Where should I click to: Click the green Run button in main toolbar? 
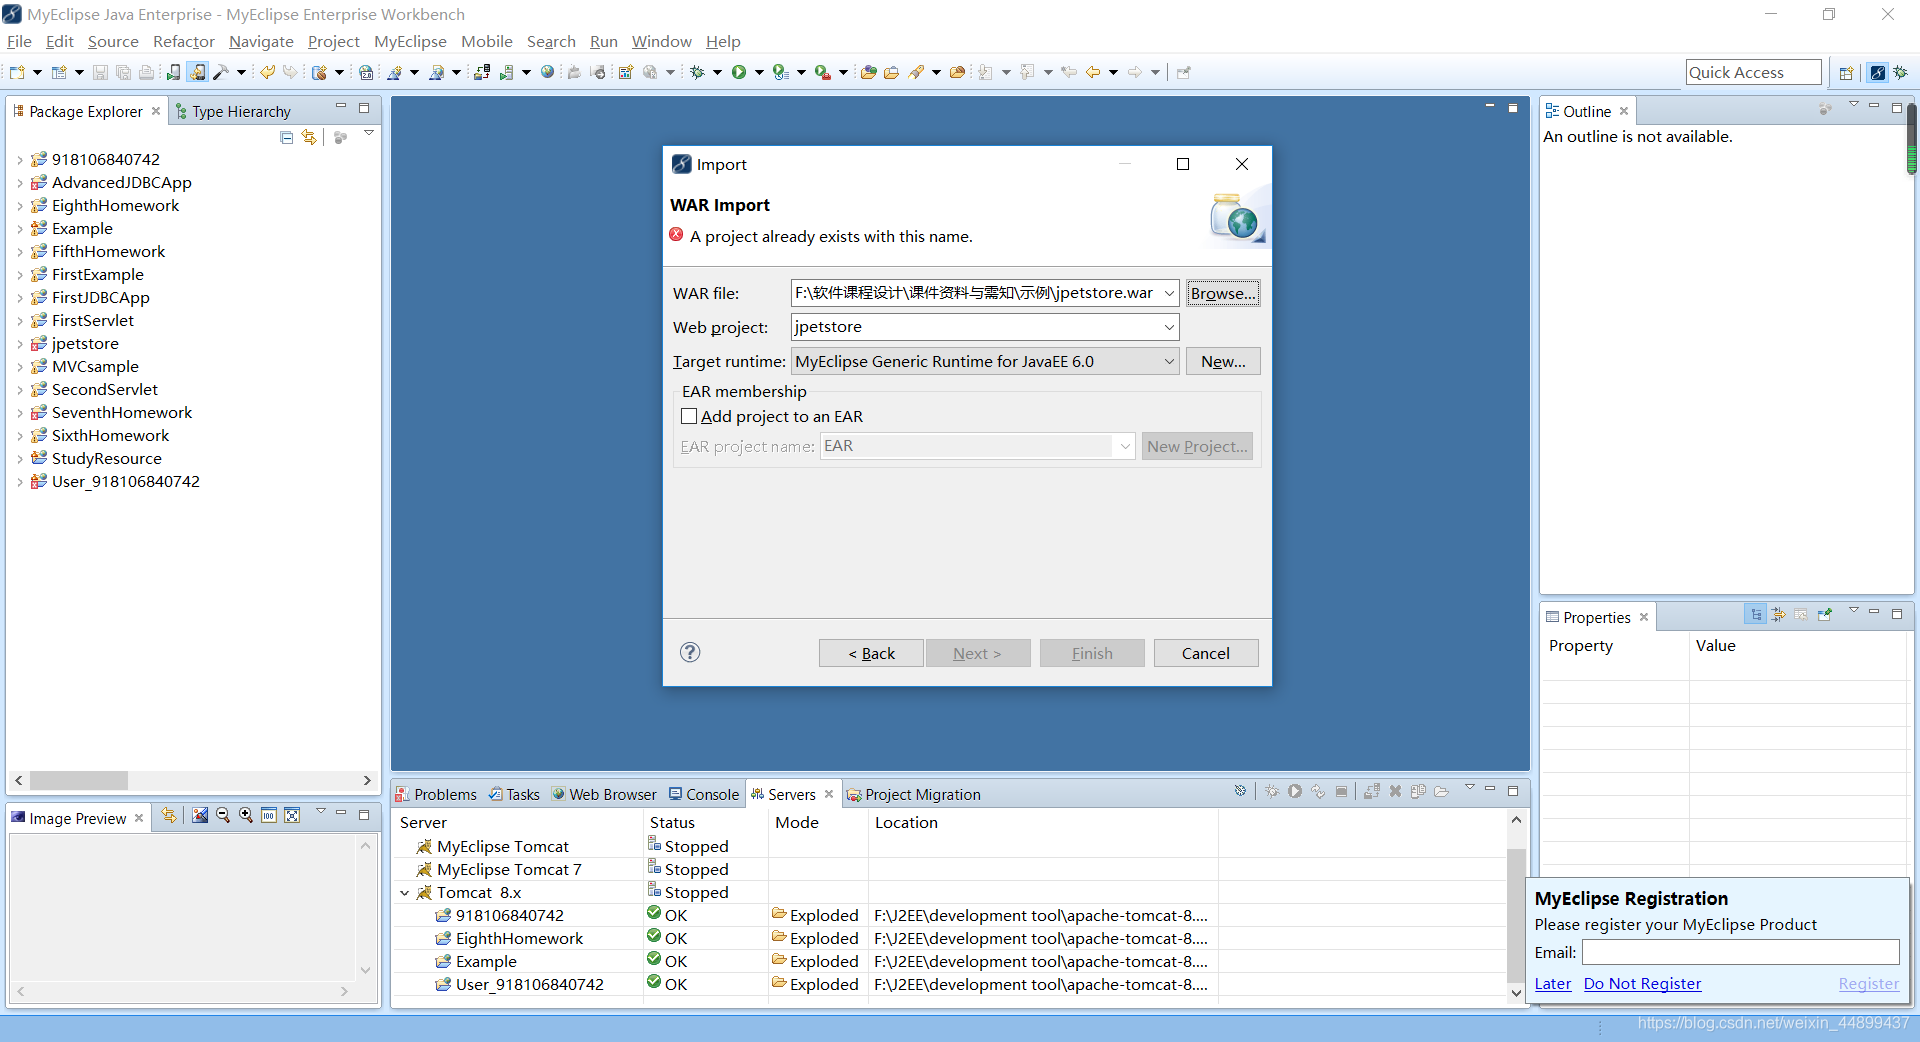739,72
